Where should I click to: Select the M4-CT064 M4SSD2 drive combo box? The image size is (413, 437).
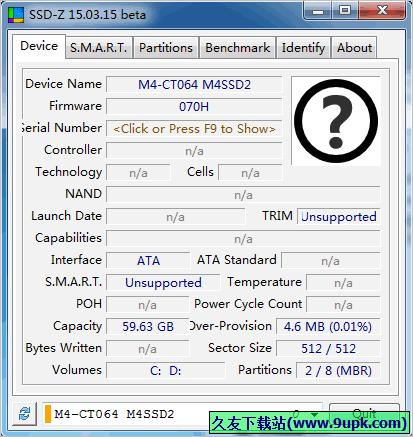pos(182,414)
